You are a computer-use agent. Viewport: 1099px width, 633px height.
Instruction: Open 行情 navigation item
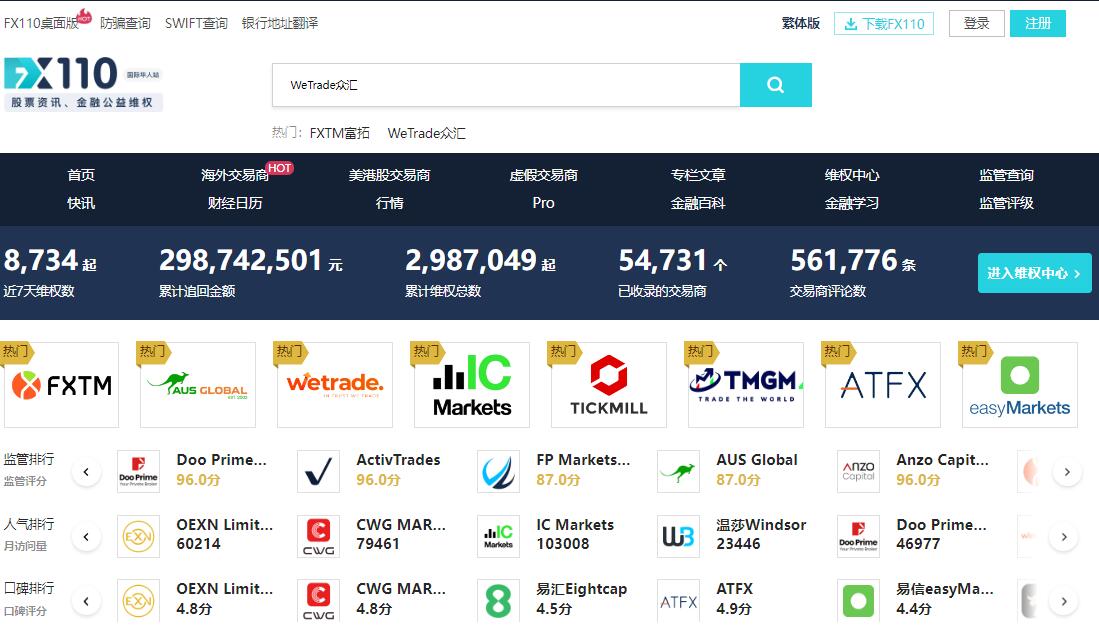389,203
